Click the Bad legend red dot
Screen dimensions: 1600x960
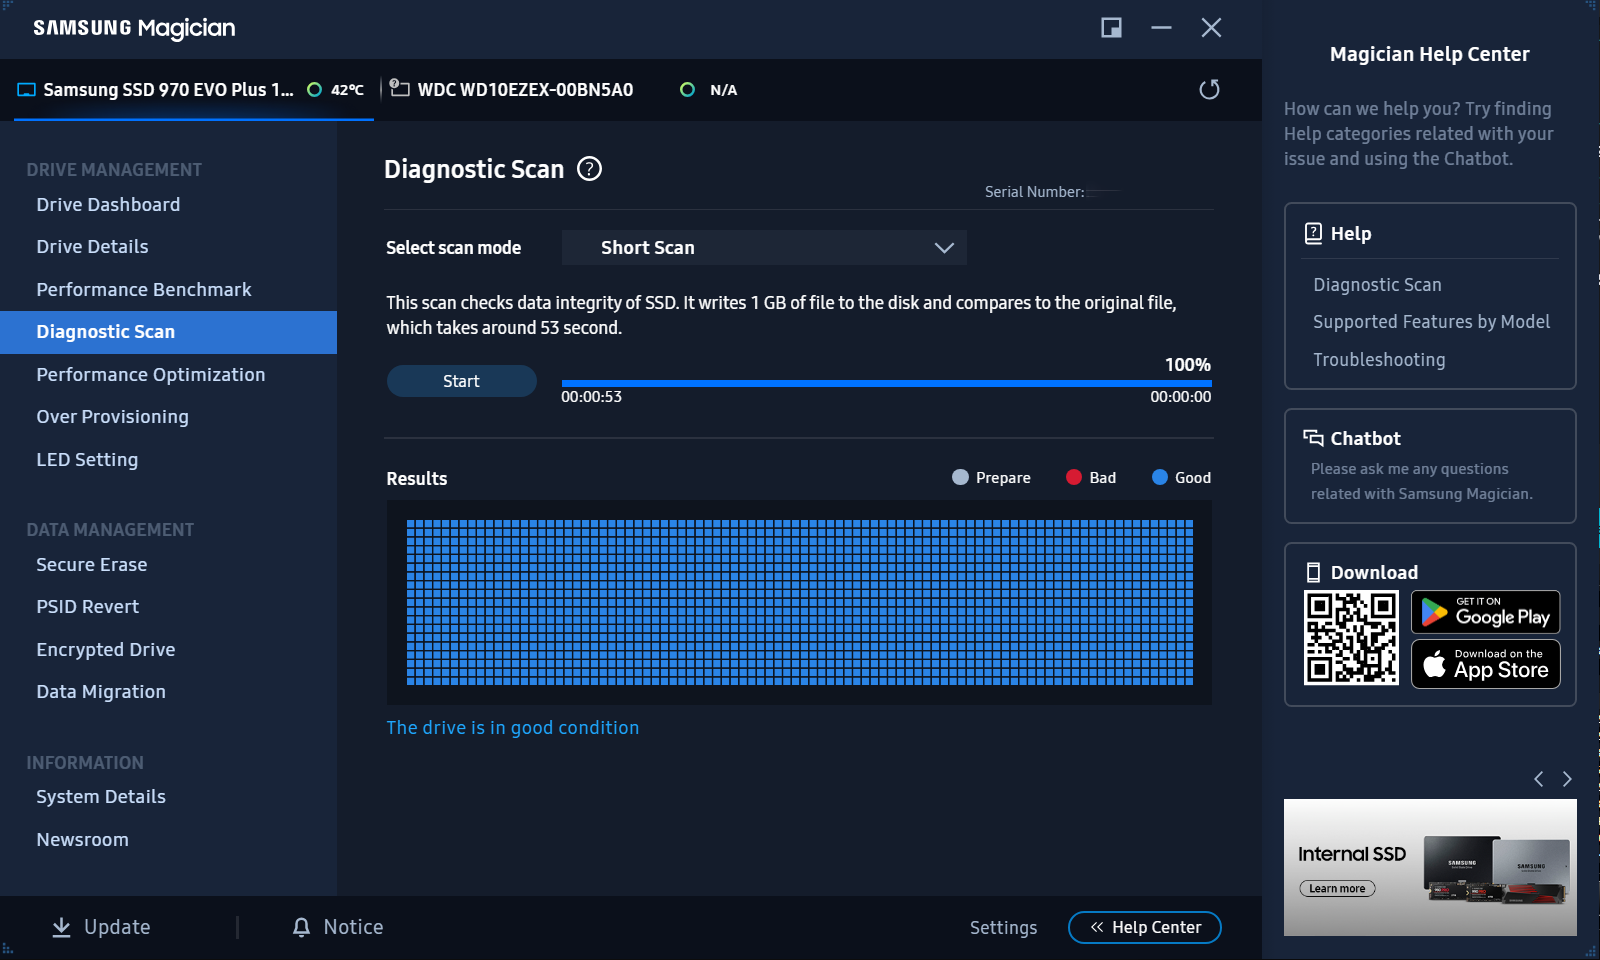point(1074,477)
